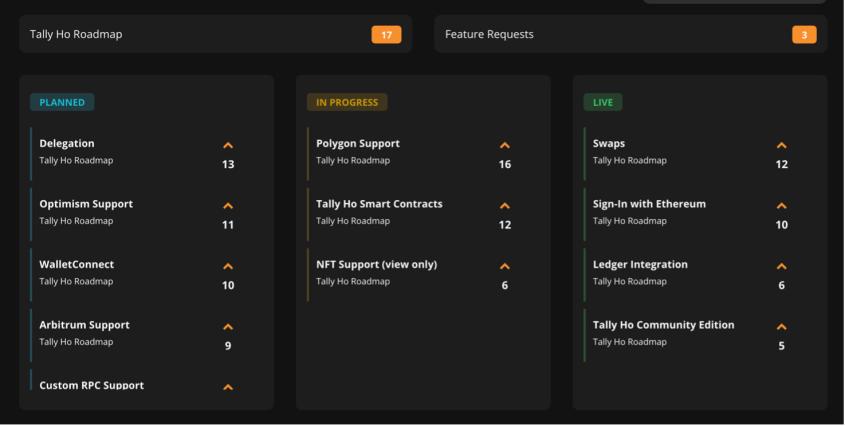Click Tally Ho Roadmap under WalletConnect
845x427 pixels.
[76, 281]
